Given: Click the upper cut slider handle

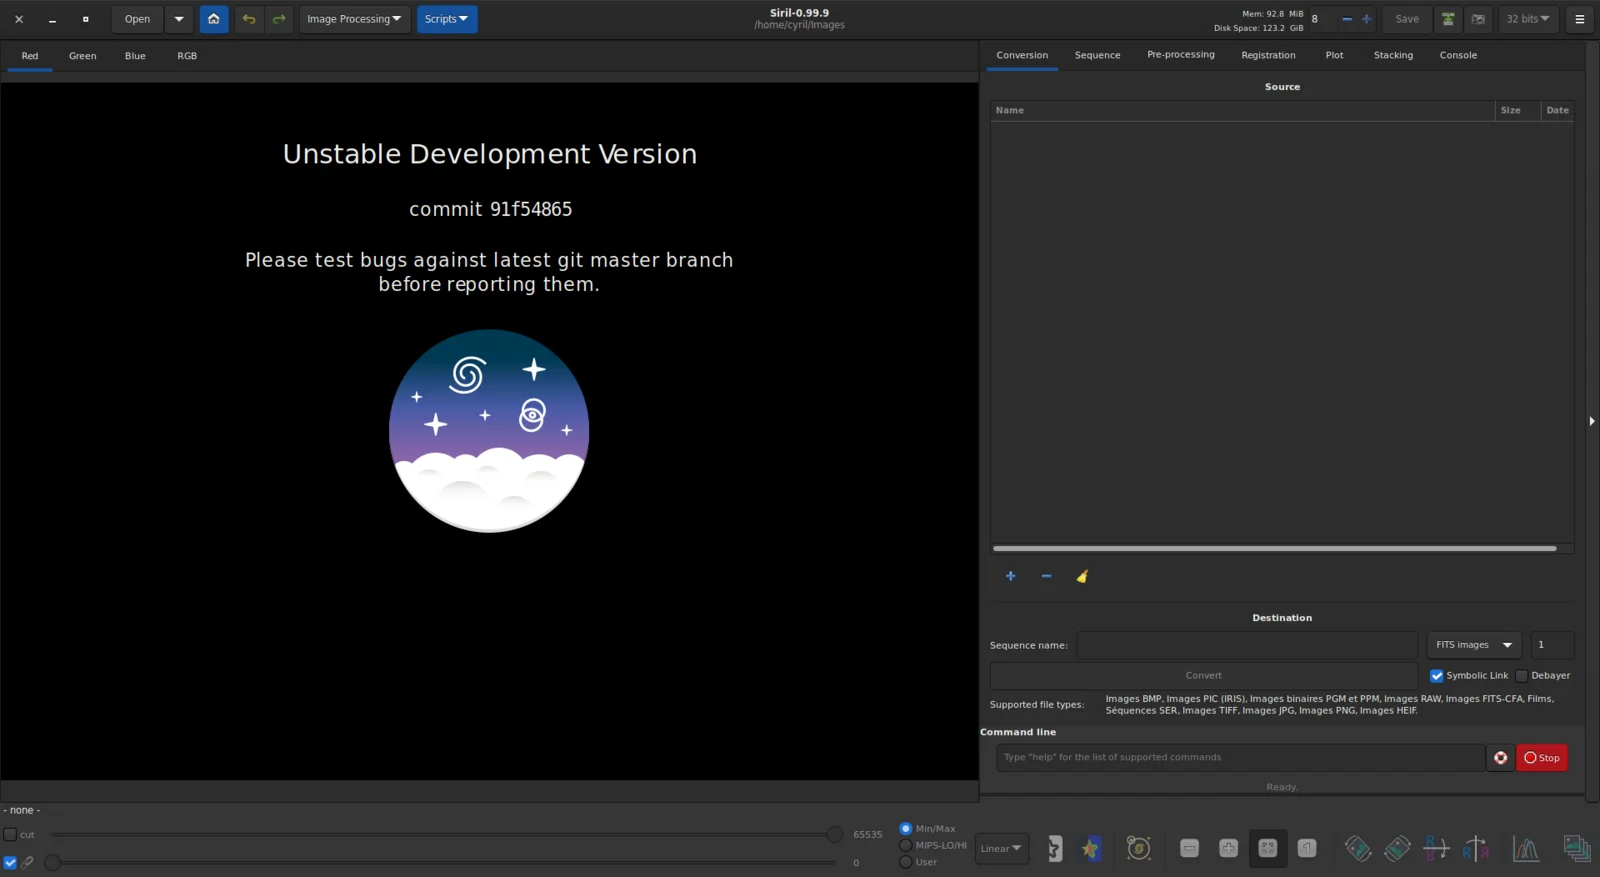Looking at the screenshot, I should [x=834, y=835].
